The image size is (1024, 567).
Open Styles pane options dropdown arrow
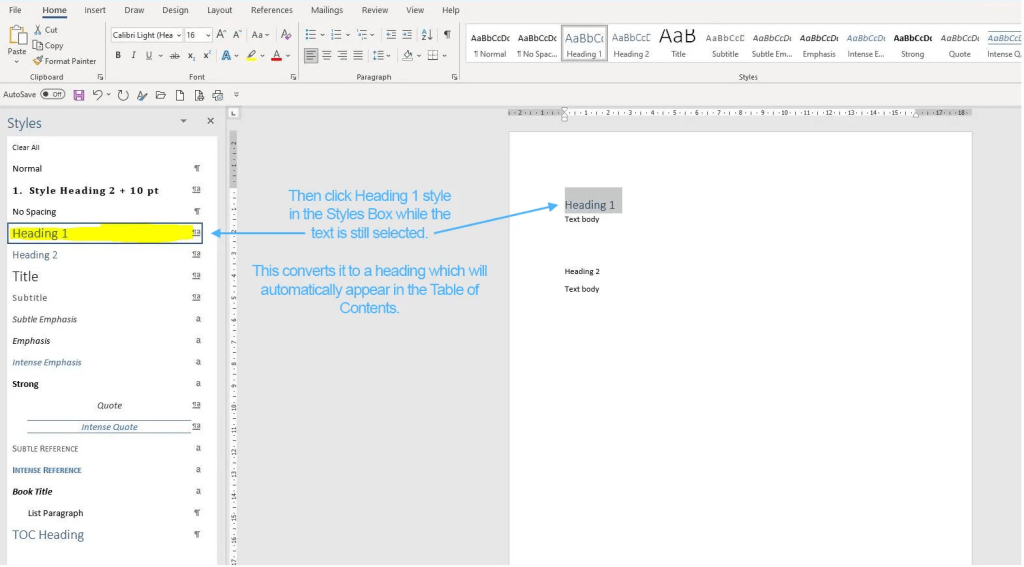tap(184, 121)
